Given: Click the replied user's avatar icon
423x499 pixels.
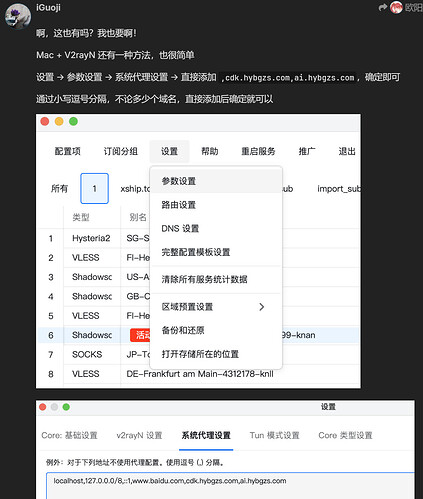Looking at the screenshot, I should [396, 7].
